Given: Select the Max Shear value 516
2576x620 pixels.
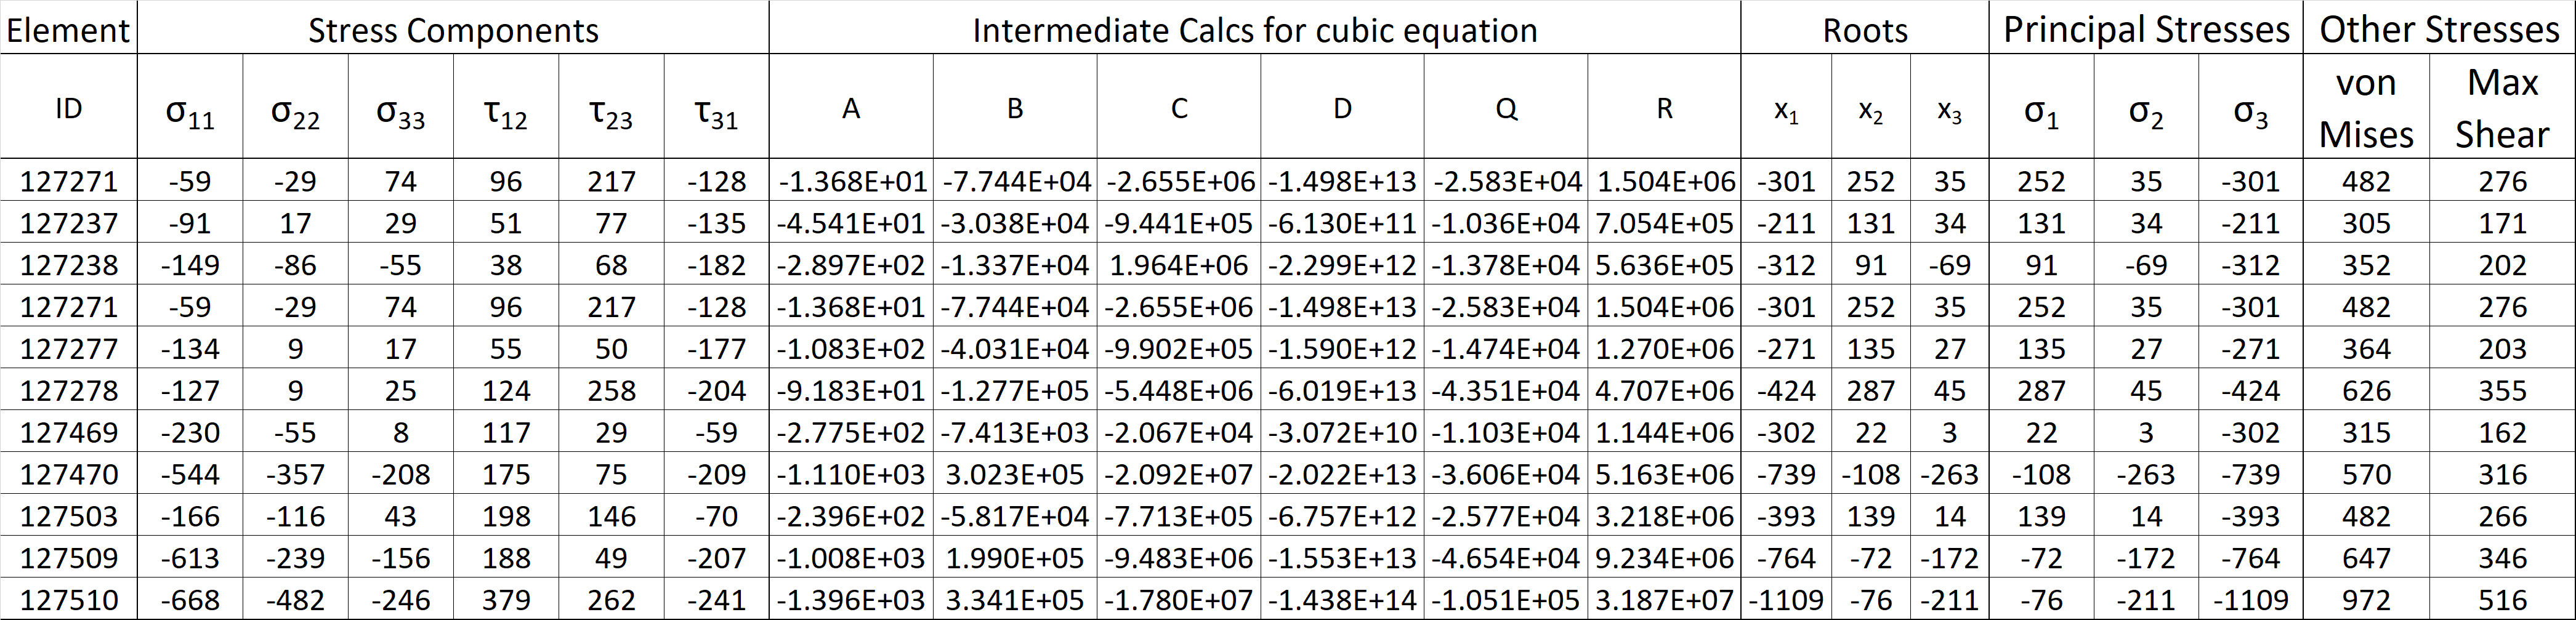Looking at the screenshot, I should pos(2502,599).
